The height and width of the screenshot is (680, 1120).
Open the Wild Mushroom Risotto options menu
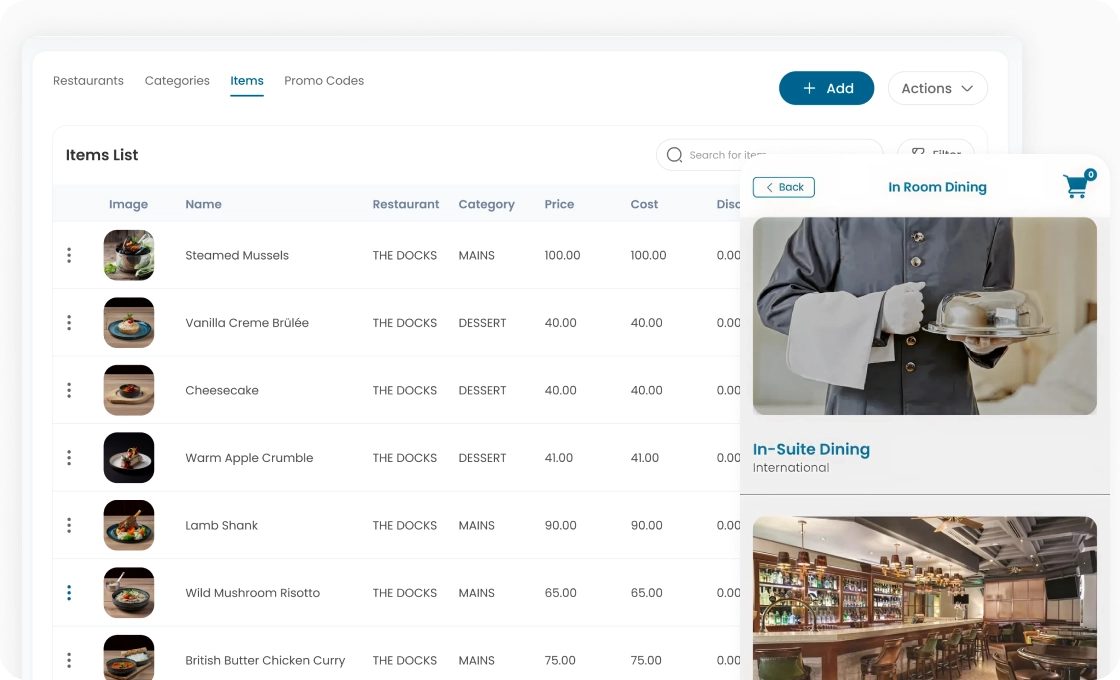click(x=69, y=593)
